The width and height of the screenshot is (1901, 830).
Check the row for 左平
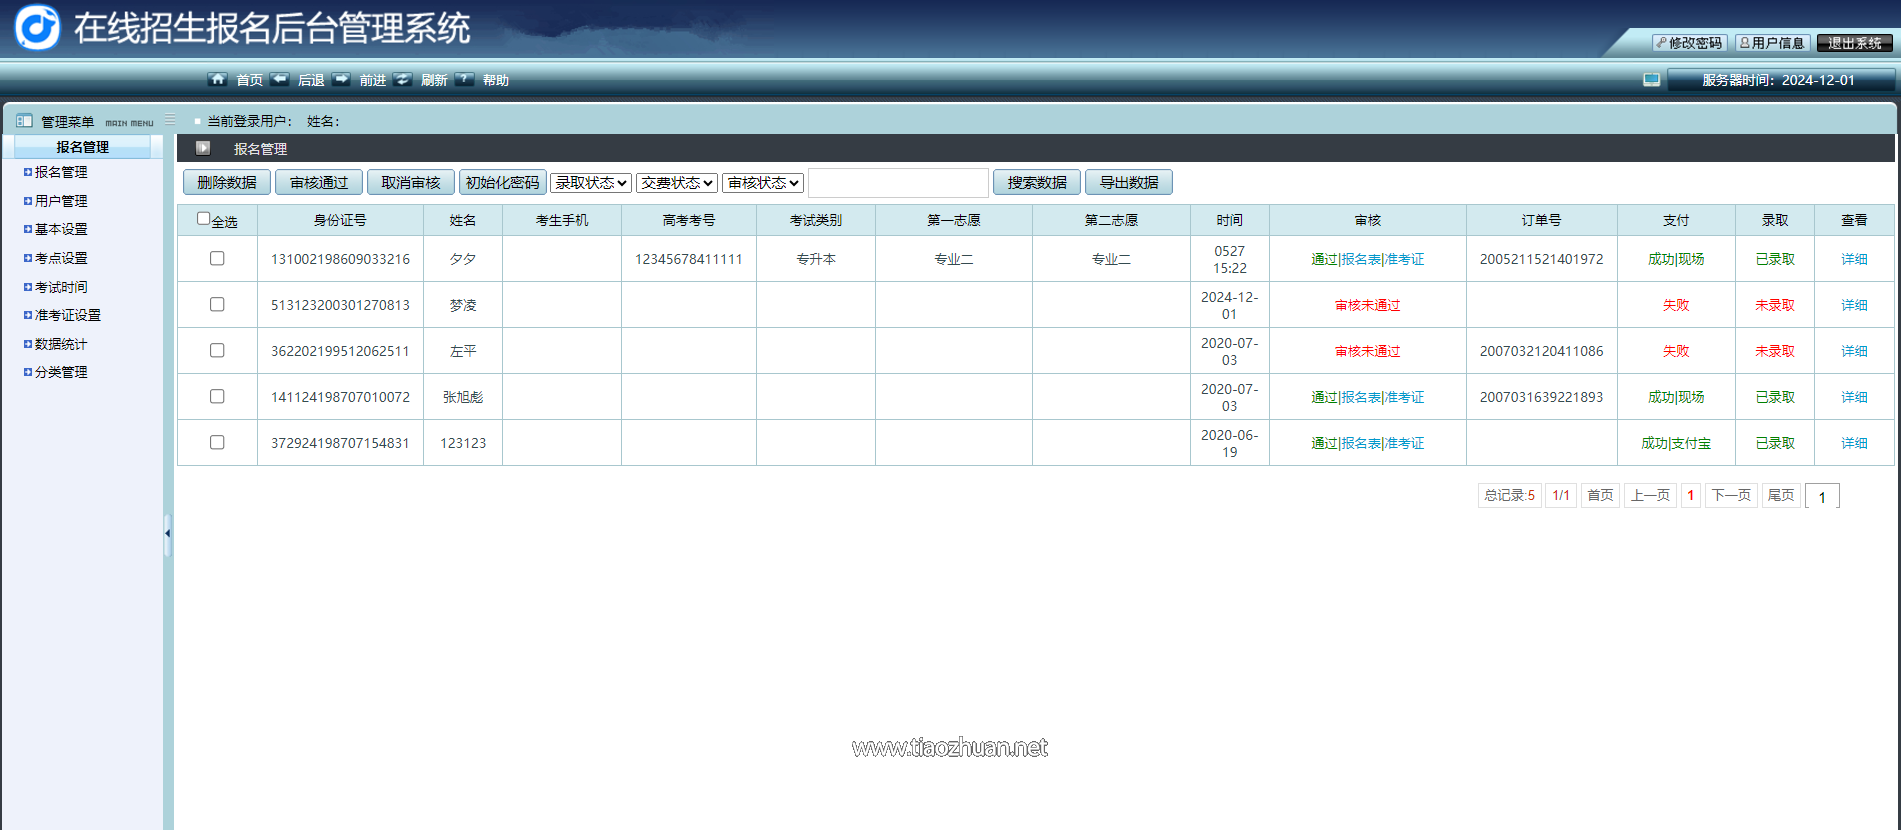[x=217, y=350]
